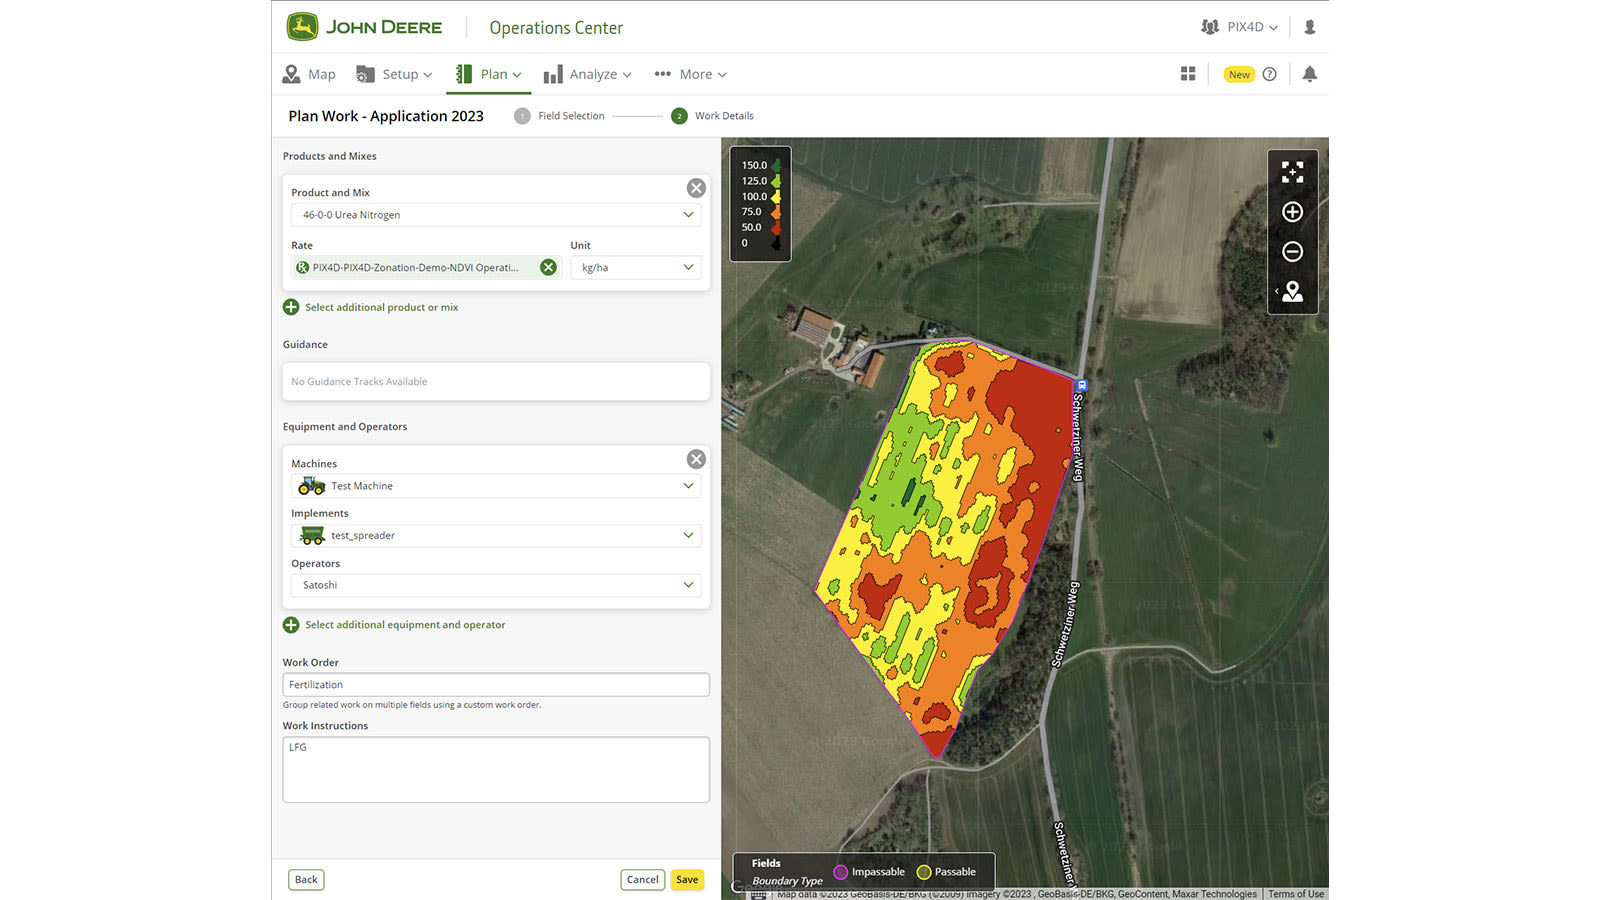
Task: Click the Help question mark icon
Action: coord(1269,73)
